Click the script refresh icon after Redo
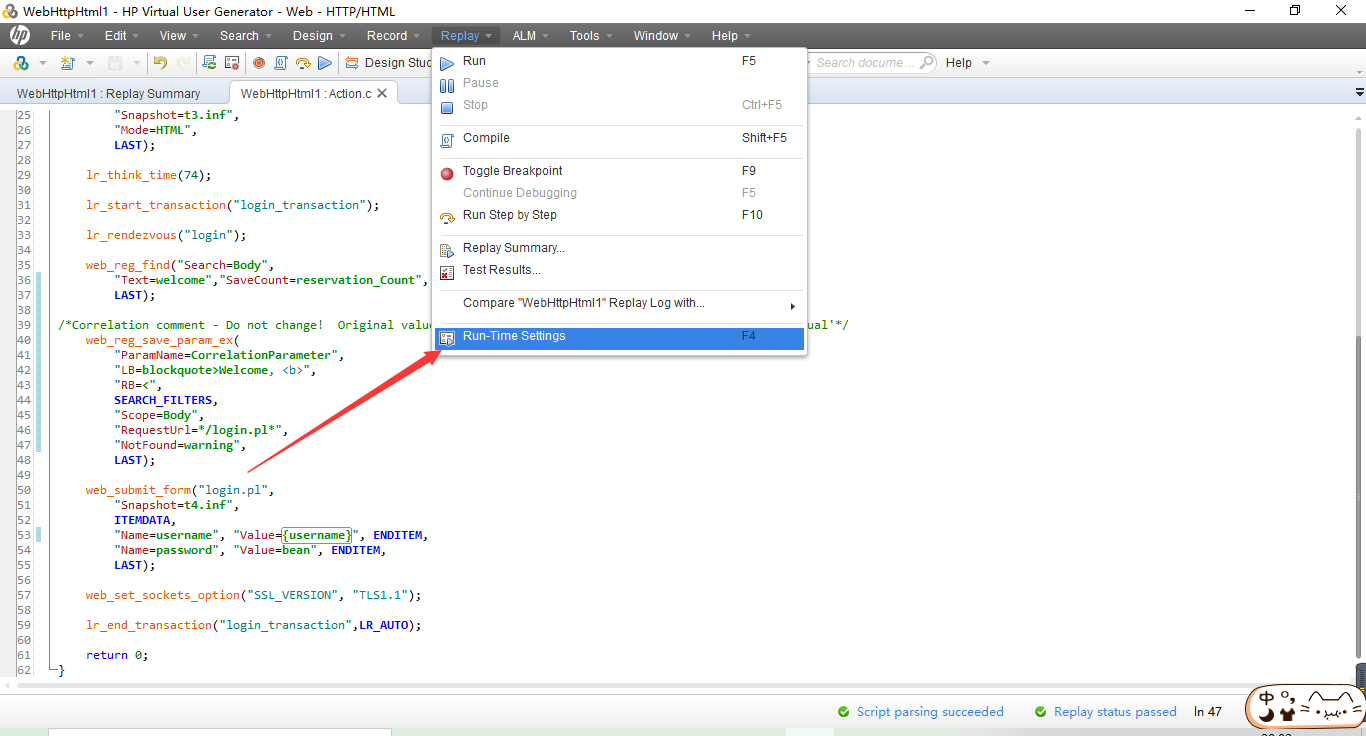1366x736 pixels. point(209,63)
